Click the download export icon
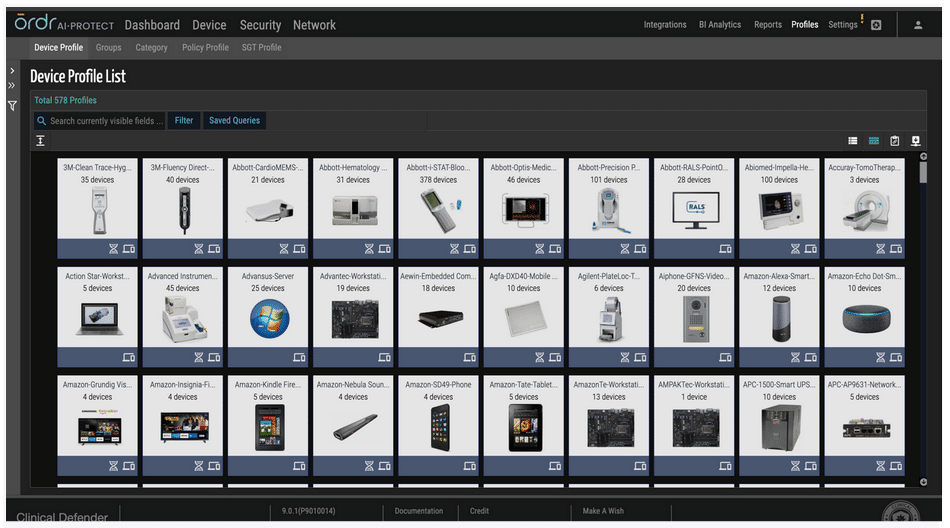The height and width of the screenshot is (528, 950). pos(915,141)
